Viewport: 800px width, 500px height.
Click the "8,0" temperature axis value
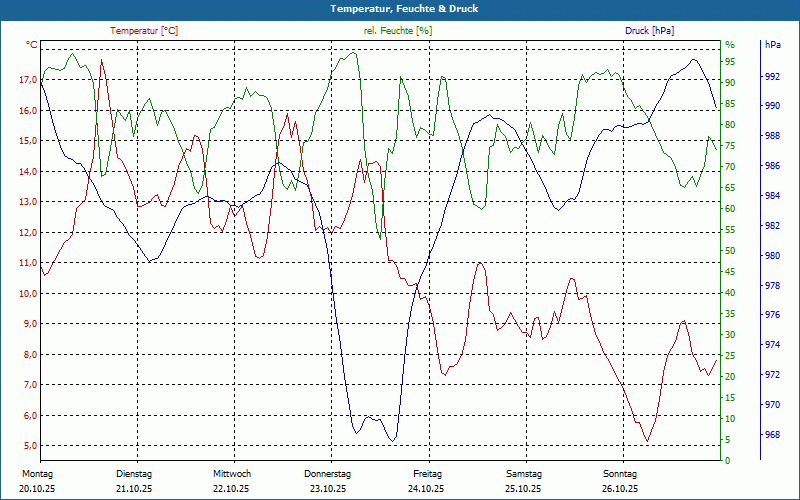click(x=30, y=355)
